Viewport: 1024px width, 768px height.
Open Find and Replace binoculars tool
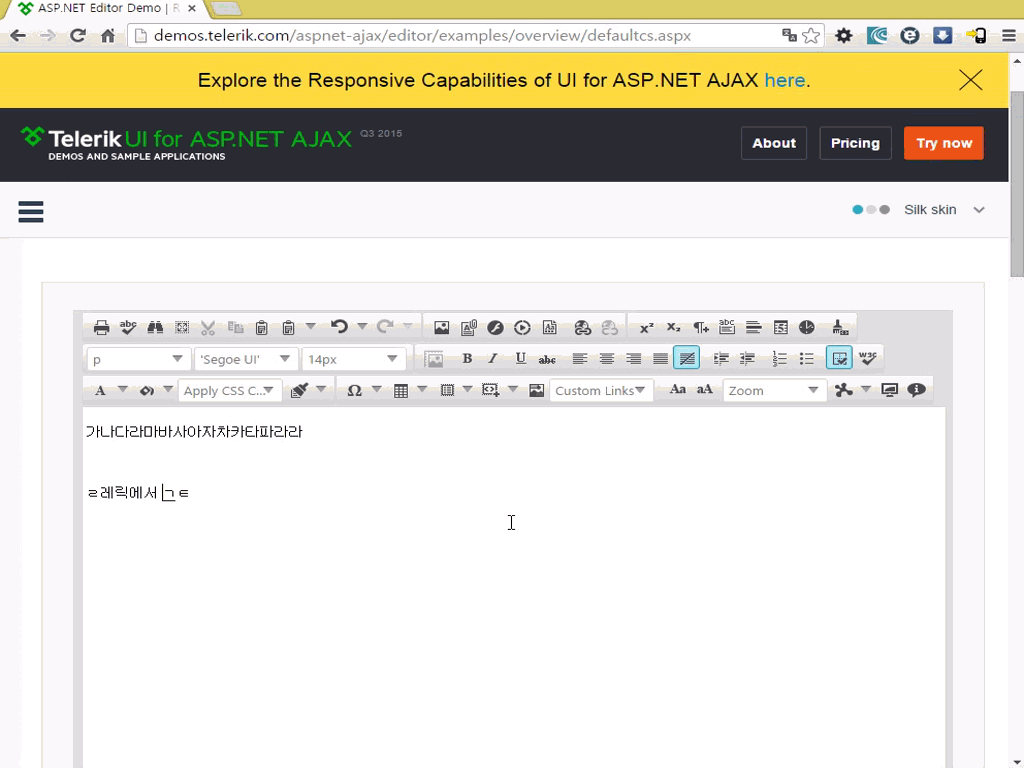click(x=155, y=327)
